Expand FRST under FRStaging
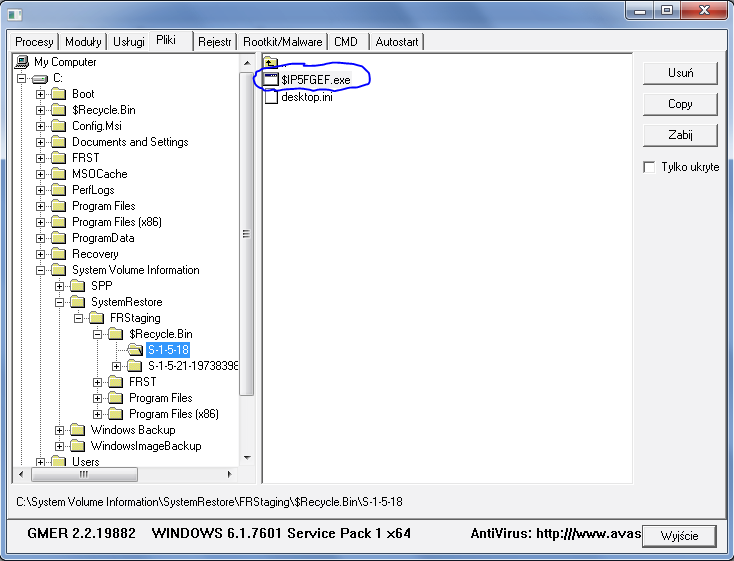This screenshot has height=561, width=734. point(97,382)
